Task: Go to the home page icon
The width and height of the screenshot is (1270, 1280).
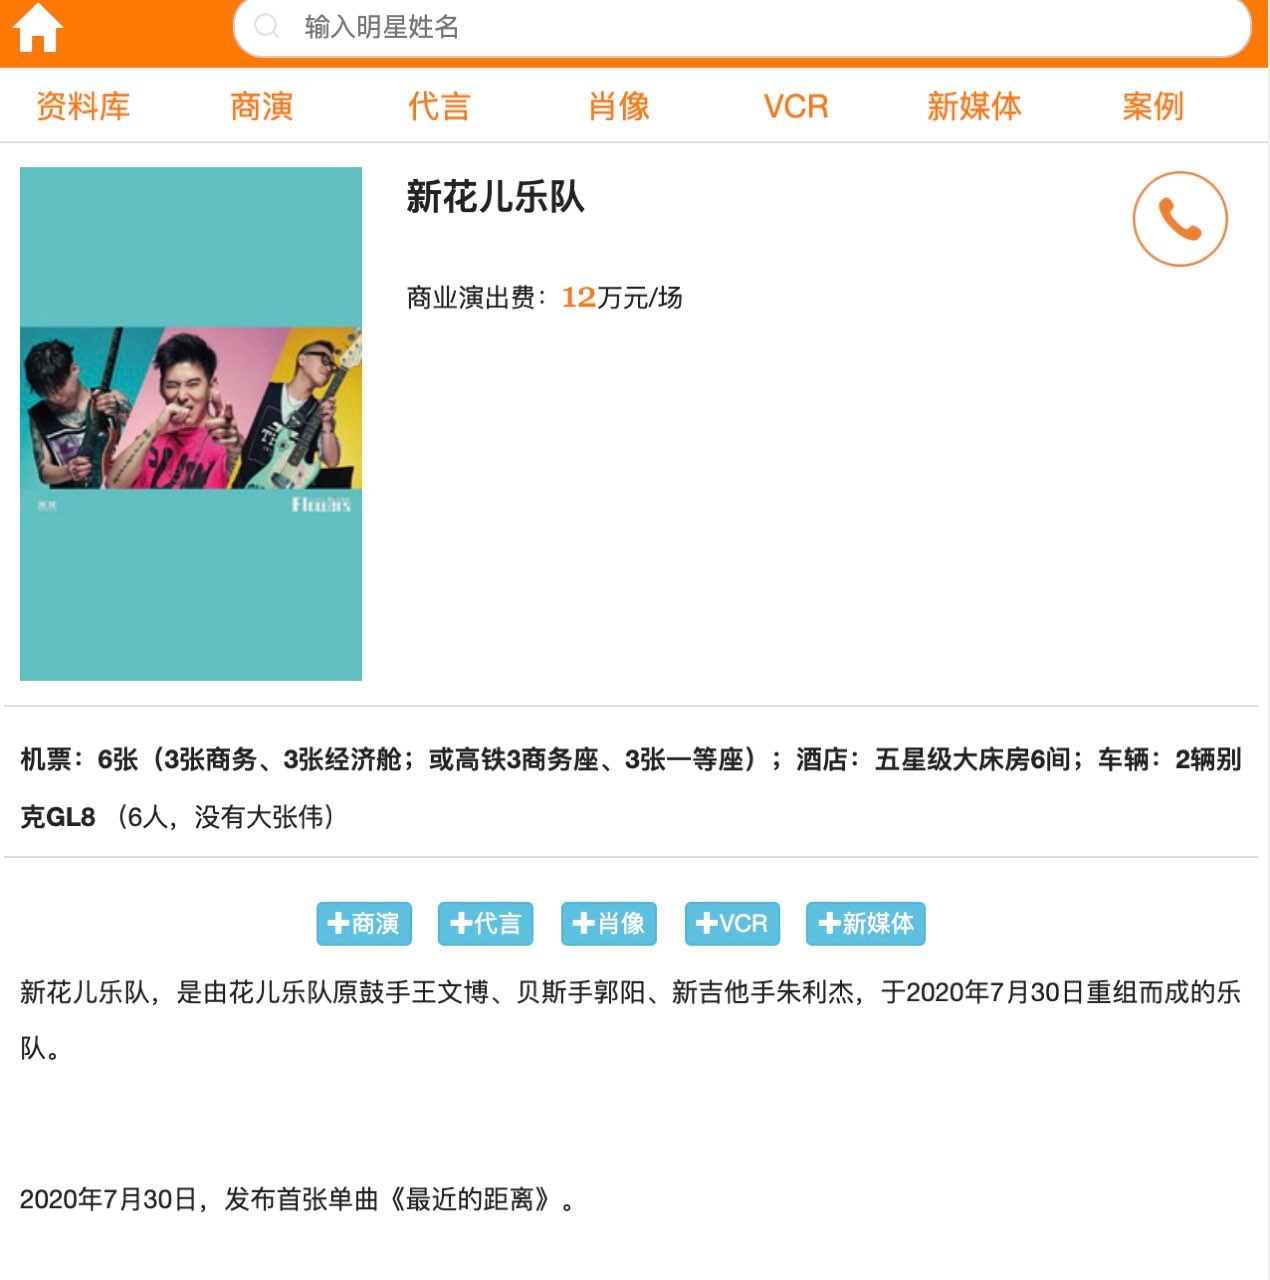Action: click(37, 27)
